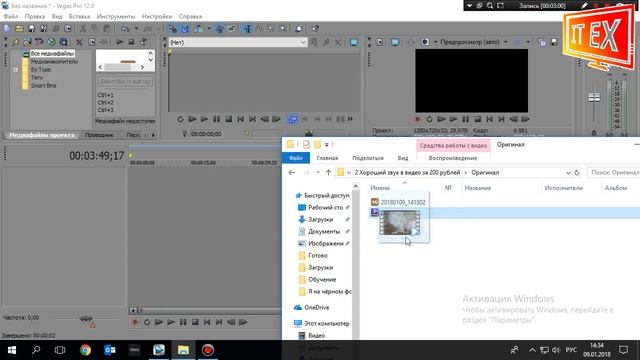Viewport: 640px width, 360px height.
Task: Click the Cut scissors icon in toolbar
Action: (x=83, y=29)
